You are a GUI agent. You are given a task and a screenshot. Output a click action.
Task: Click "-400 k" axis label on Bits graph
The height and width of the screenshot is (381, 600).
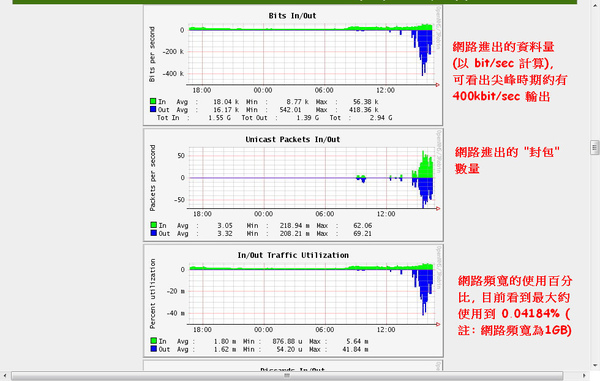tap(173, 73)
